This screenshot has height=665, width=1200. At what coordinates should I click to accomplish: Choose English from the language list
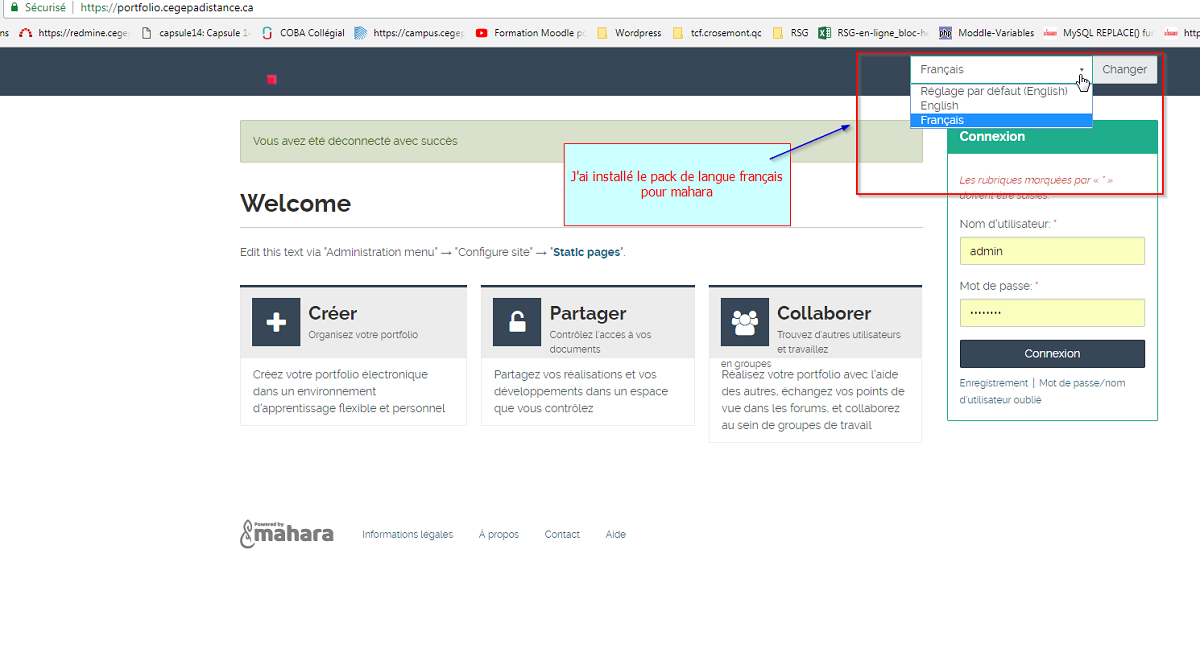pos(939,106)
